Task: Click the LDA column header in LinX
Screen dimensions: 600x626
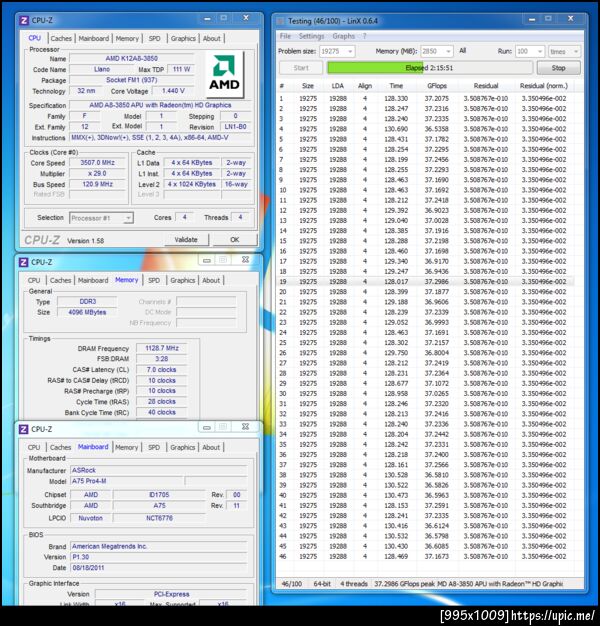Action: coord(338,86)
